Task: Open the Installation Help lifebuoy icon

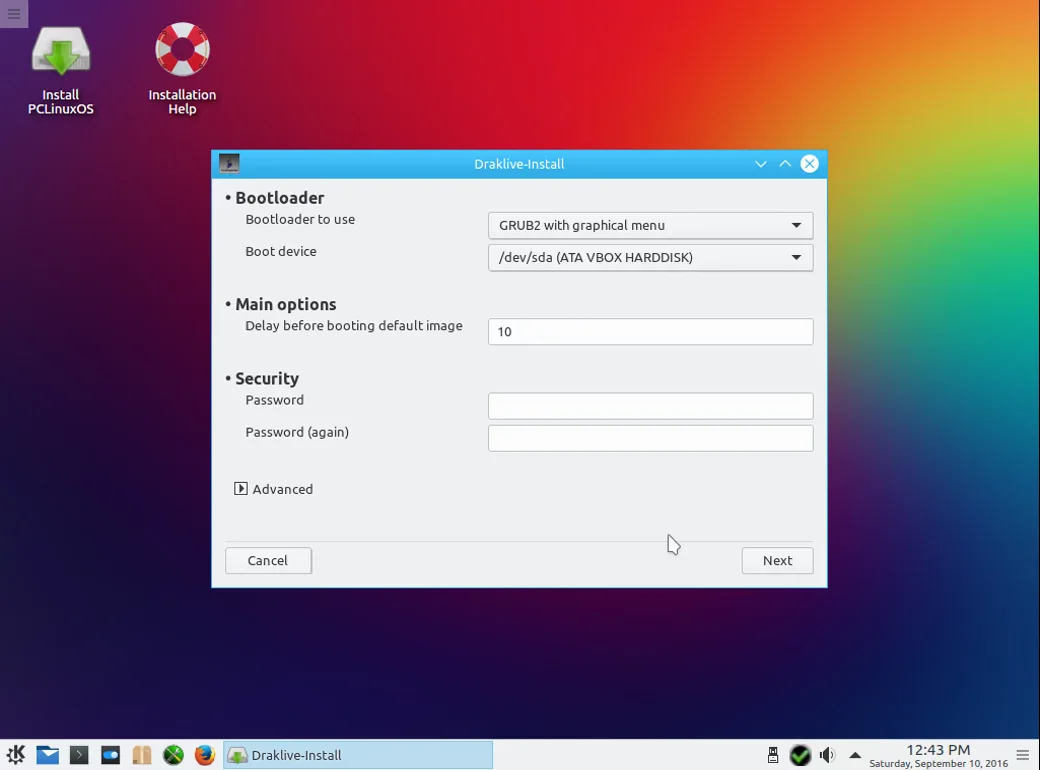Action: (182, 70)
